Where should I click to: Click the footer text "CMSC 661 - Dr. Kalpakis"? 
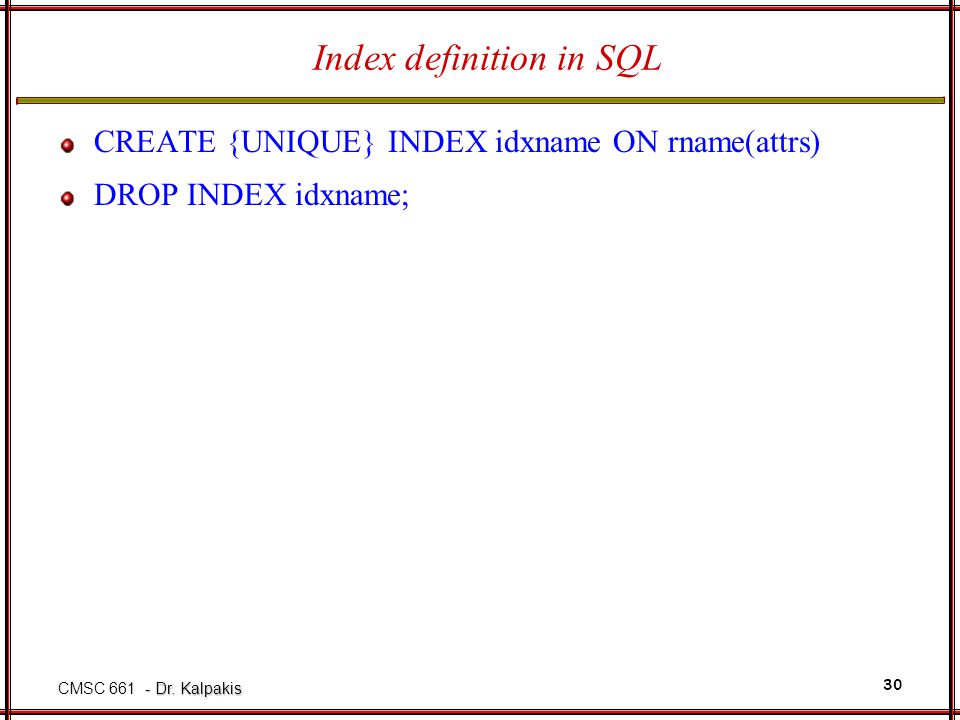pos(149,689)
